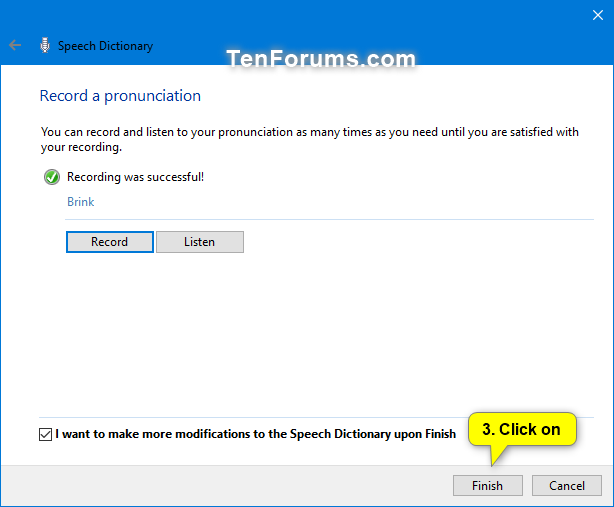Click the Cancel button
The image size is (614, 507).
coord(567,485)
